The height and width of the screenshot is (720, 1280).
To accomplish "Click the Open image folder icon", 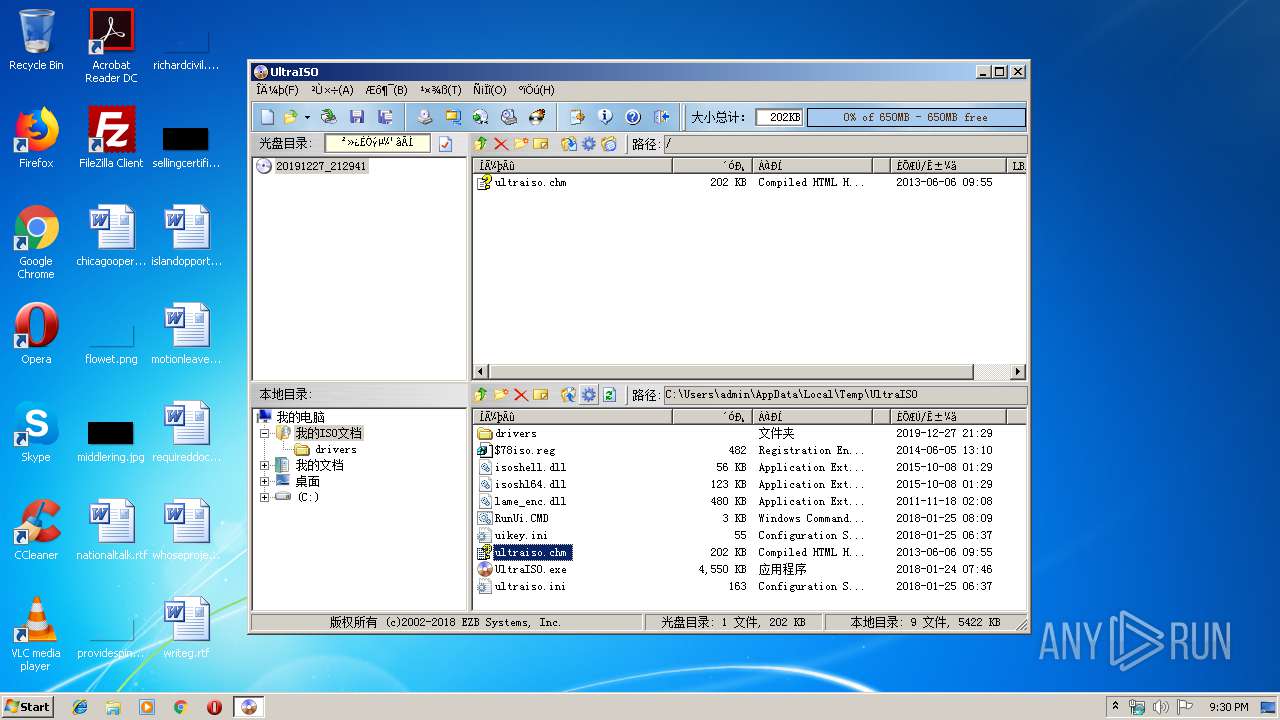I will 290,117.
